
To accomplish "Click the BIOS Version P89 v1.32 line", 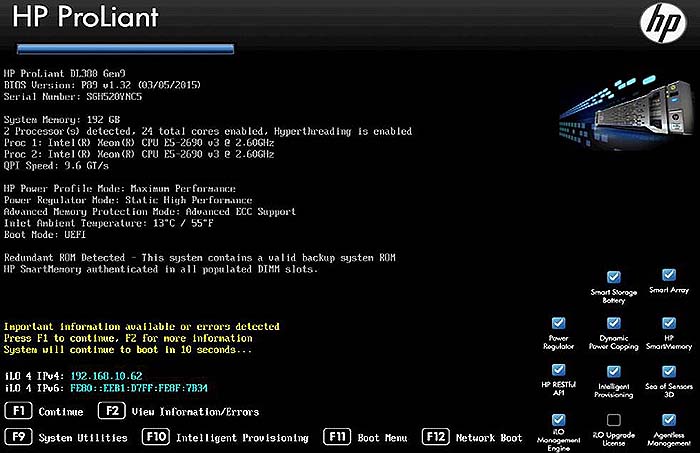I will 102,85.
